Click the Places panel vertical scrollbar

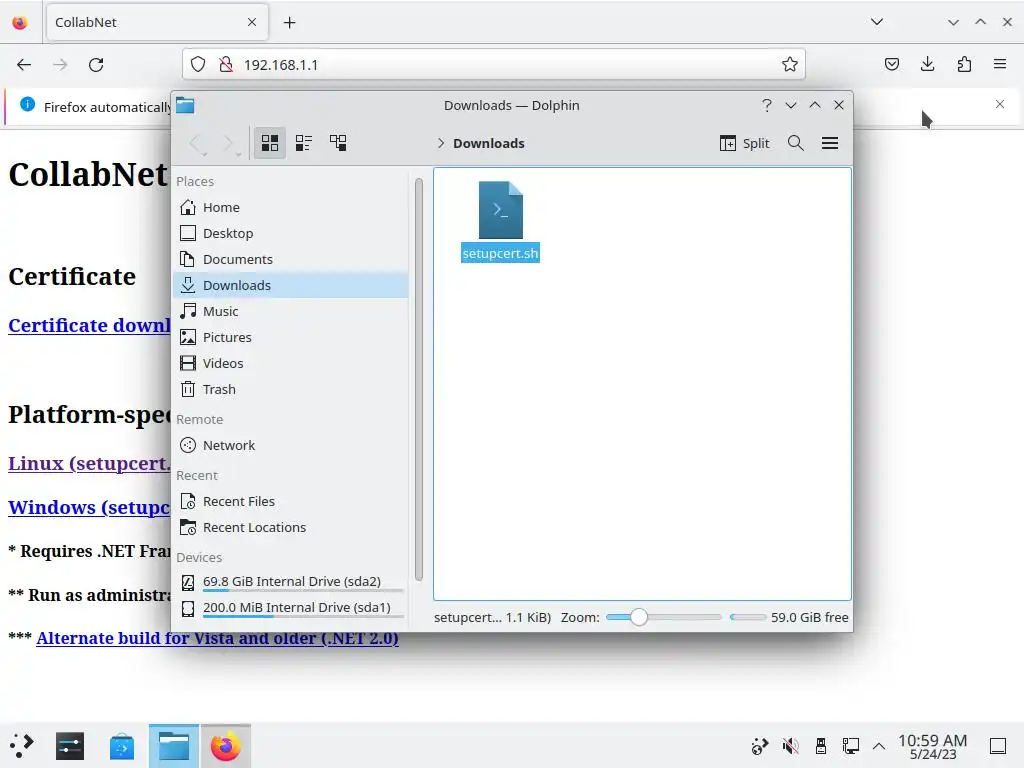419,379
